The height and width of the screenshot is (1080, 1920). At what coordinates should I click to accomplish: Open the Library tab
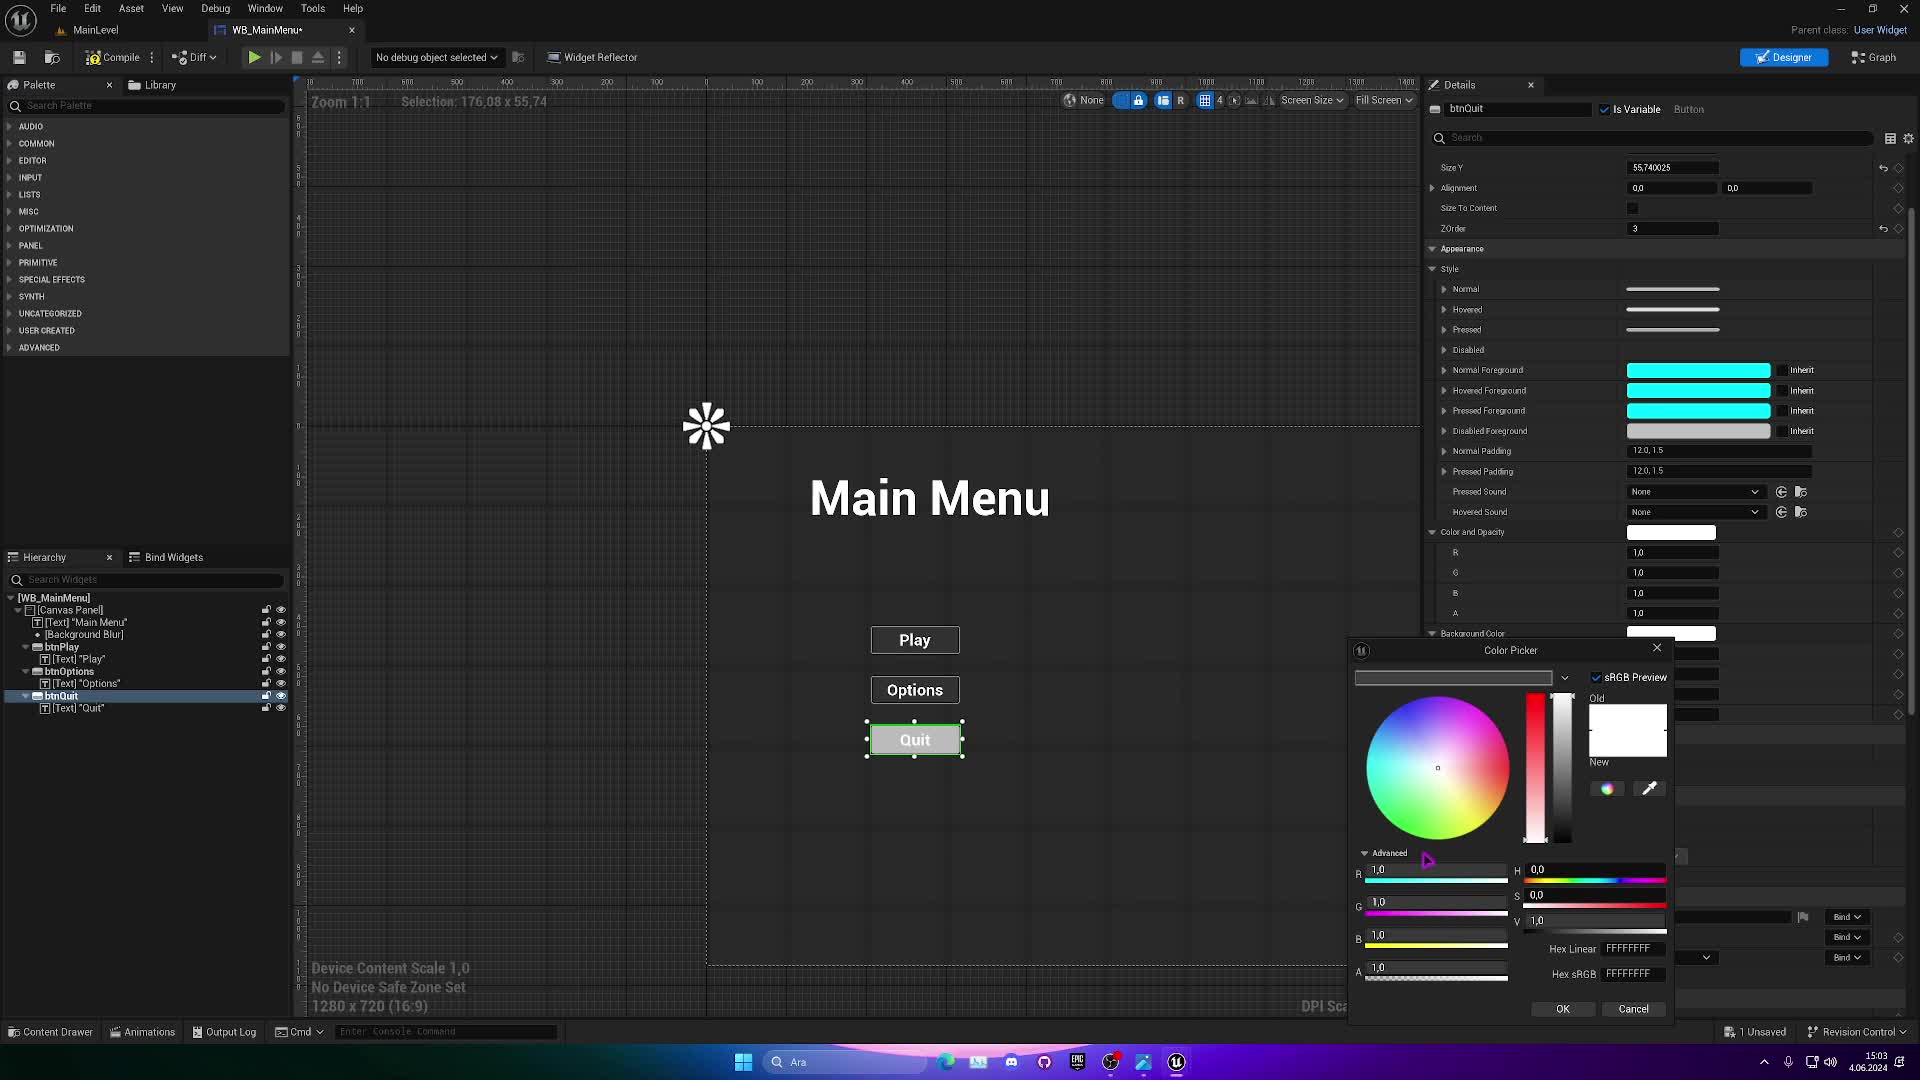pos(152,85)
